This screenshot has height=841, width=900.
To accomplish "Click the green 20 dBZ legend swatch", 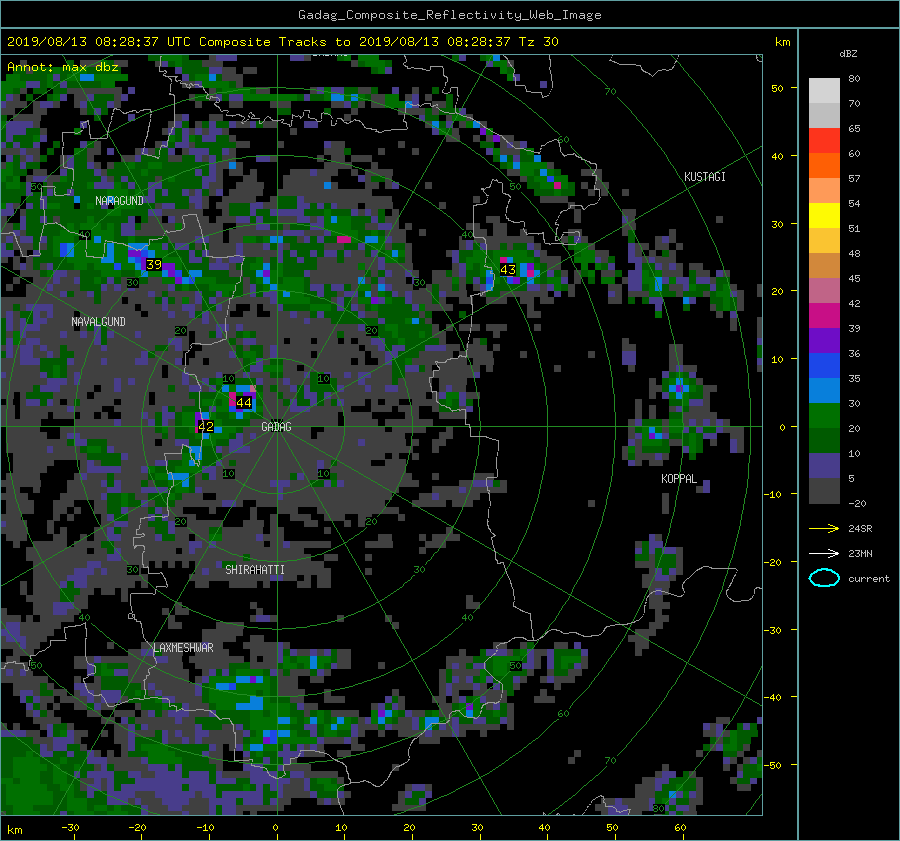I will 824,416.
